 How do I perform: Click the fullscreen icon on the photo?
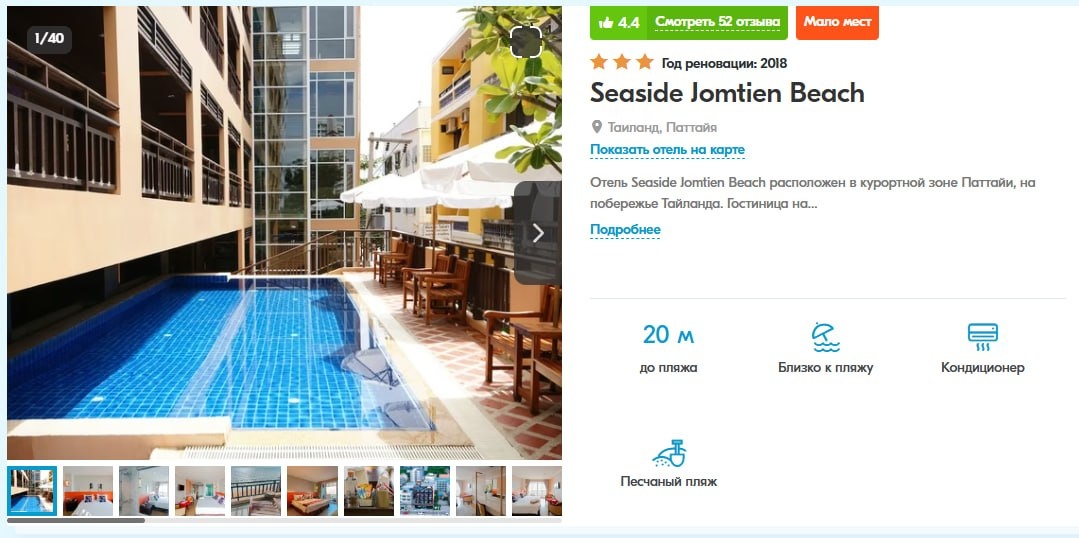(x=526, y=43)
